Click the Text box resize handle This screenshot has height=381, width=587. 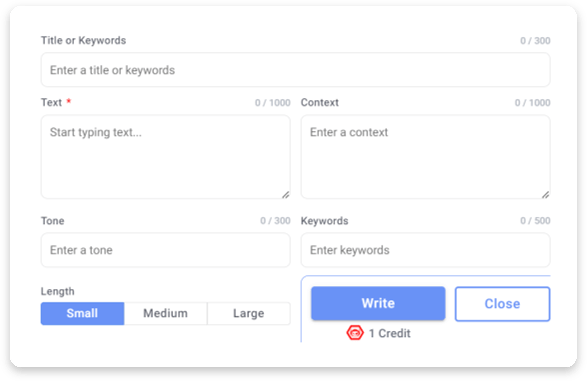[x=286, y=195]
